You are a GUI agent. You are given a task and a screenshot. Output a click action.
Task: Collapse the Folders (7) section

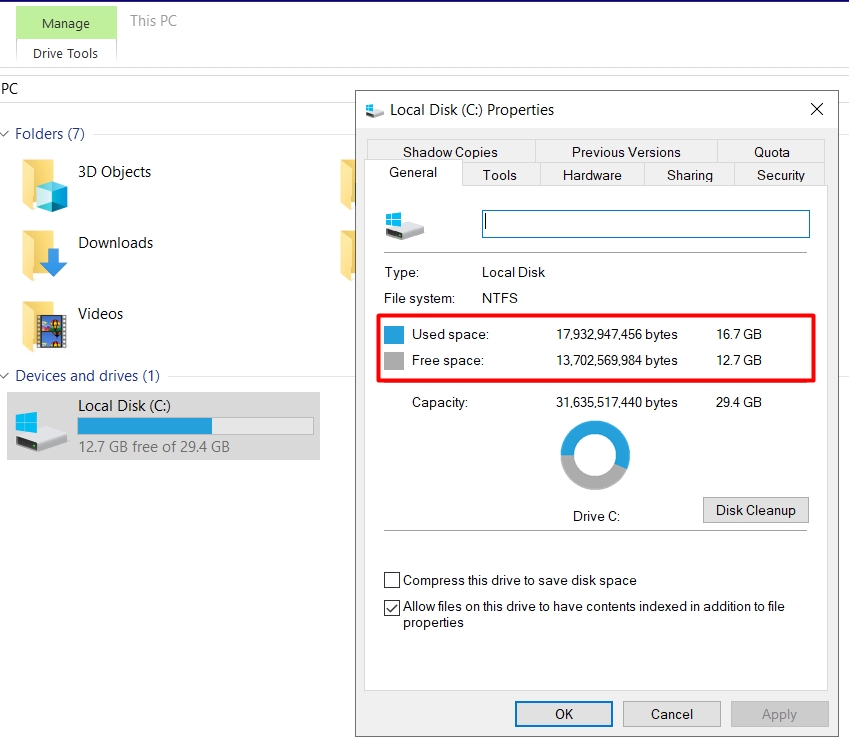6,134
